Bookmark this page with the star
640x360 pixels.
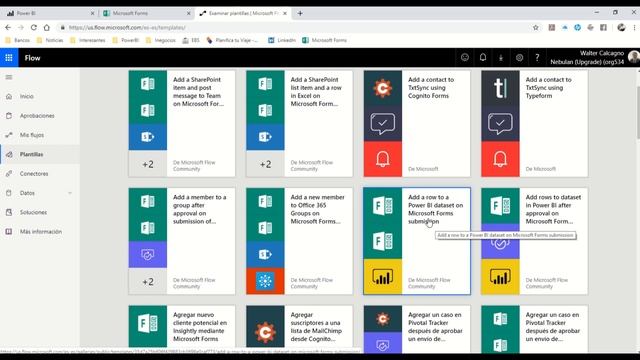coord(536,27)
